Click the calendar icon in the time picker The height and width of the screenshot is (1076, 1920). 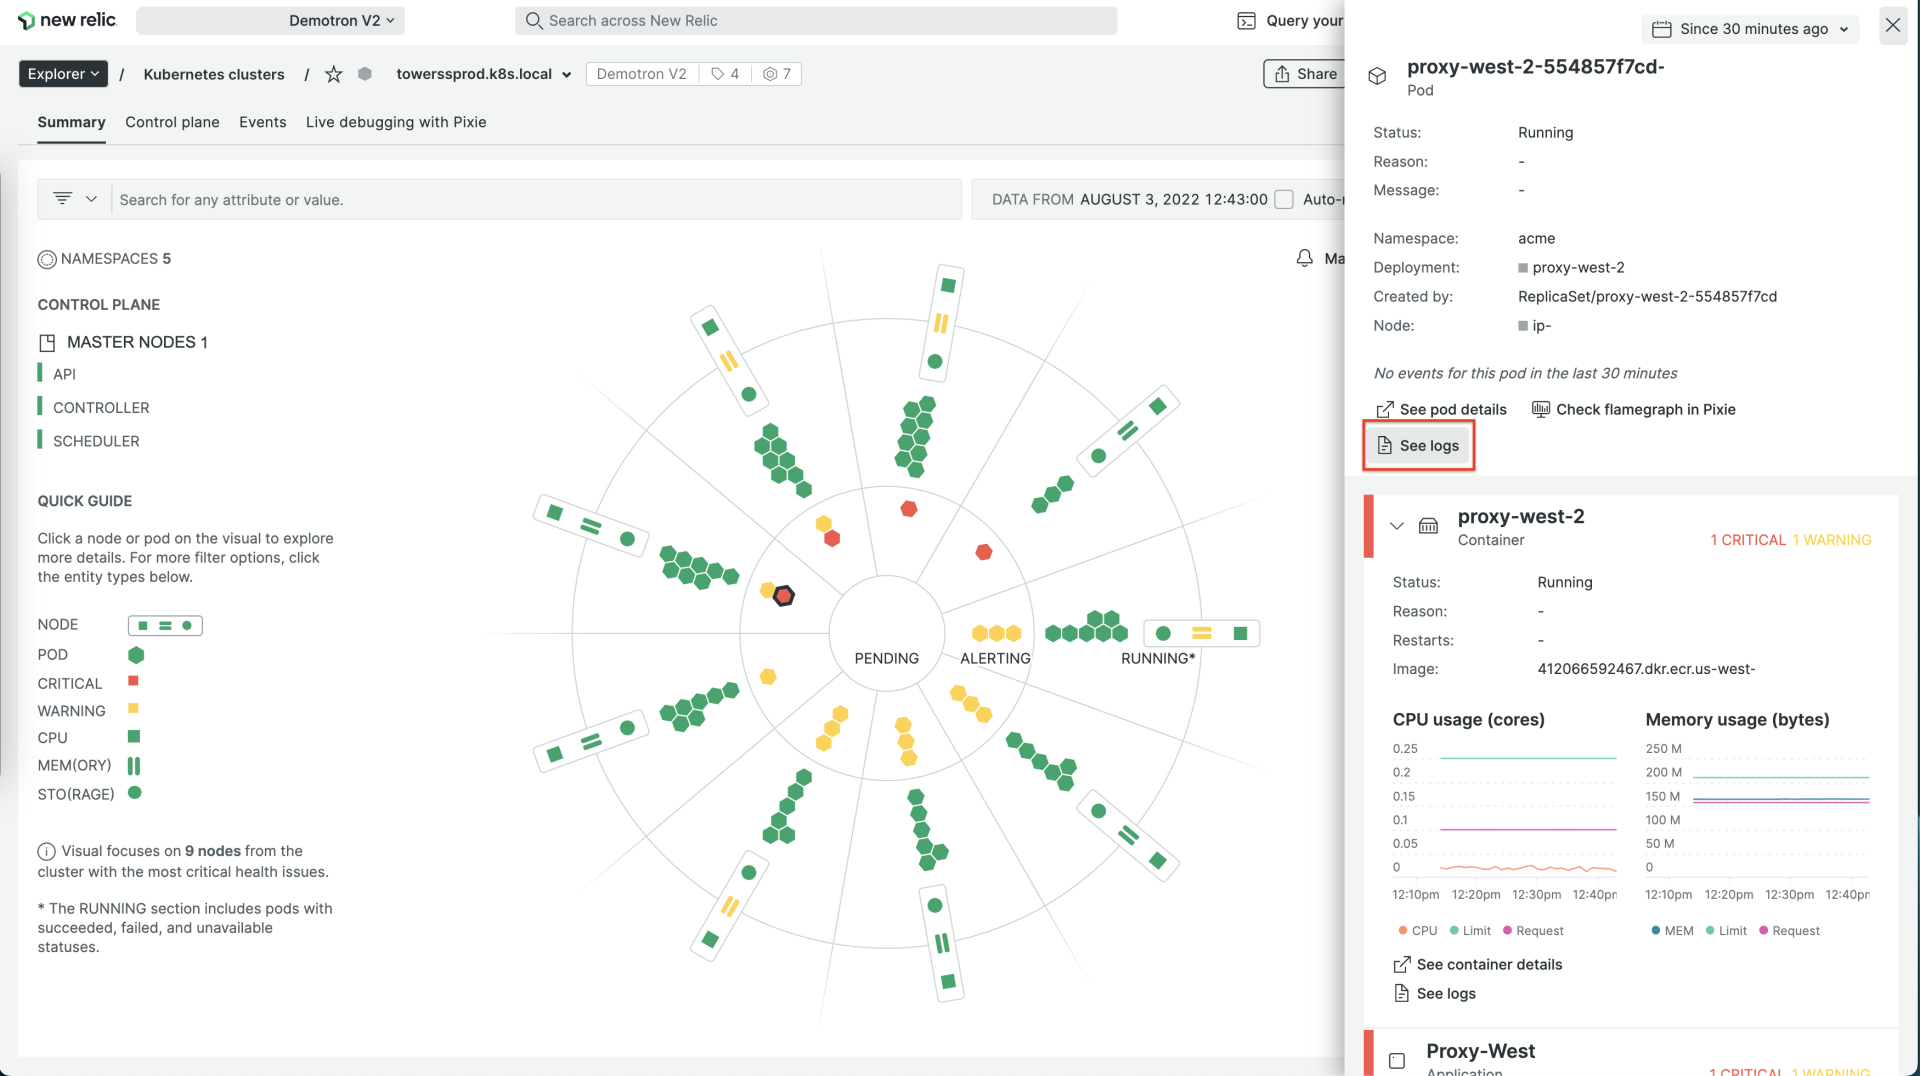pyautogui.click(x=1663, y=29)
